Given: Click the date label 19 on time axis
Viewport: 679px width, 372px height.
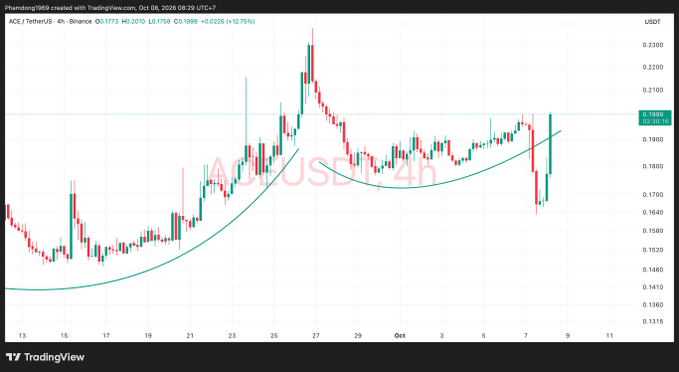Looking at the screenshot, I should (x=148, y=336).
